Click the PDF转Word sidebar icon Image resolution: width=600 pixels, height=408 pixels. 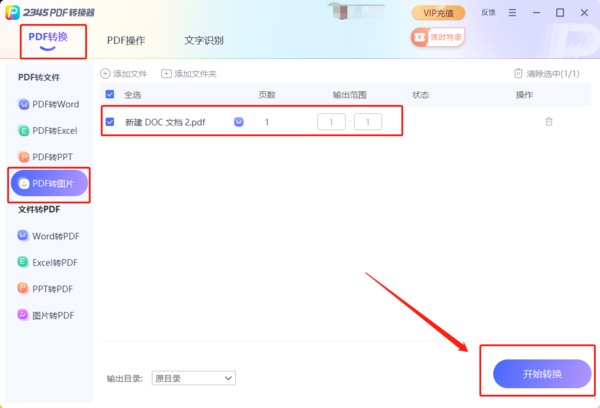click(x=23, y=104)
